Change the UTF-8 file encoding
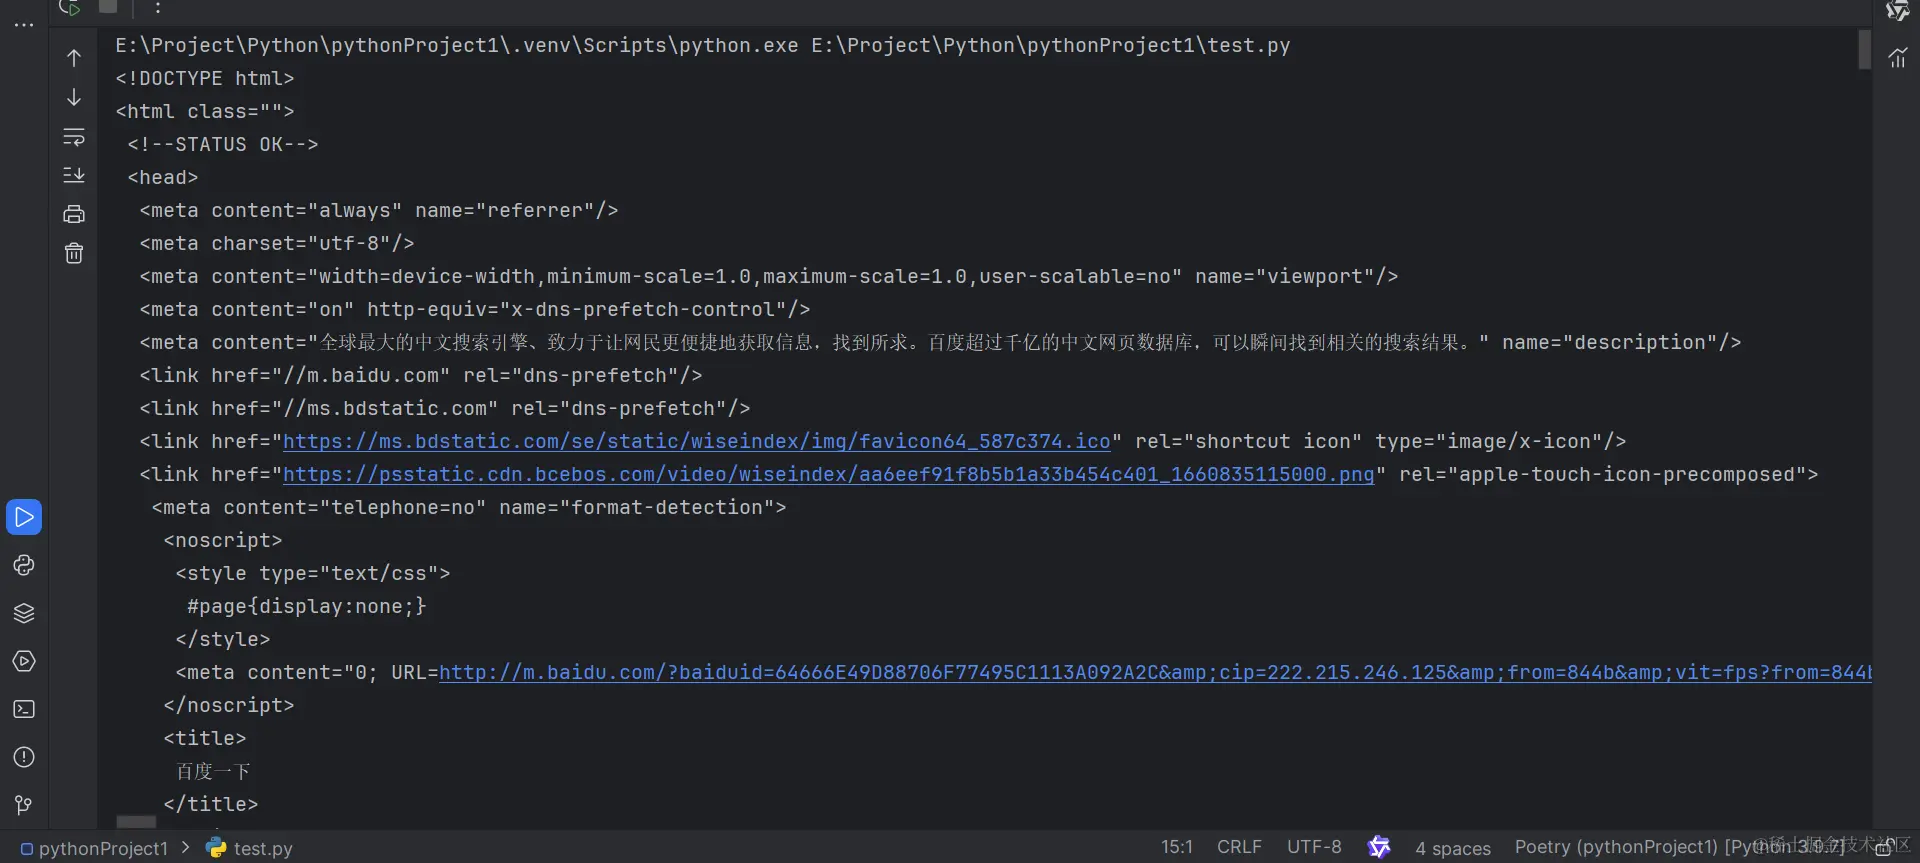This screenshot has width=1920, height=863. coord(1314,847)
